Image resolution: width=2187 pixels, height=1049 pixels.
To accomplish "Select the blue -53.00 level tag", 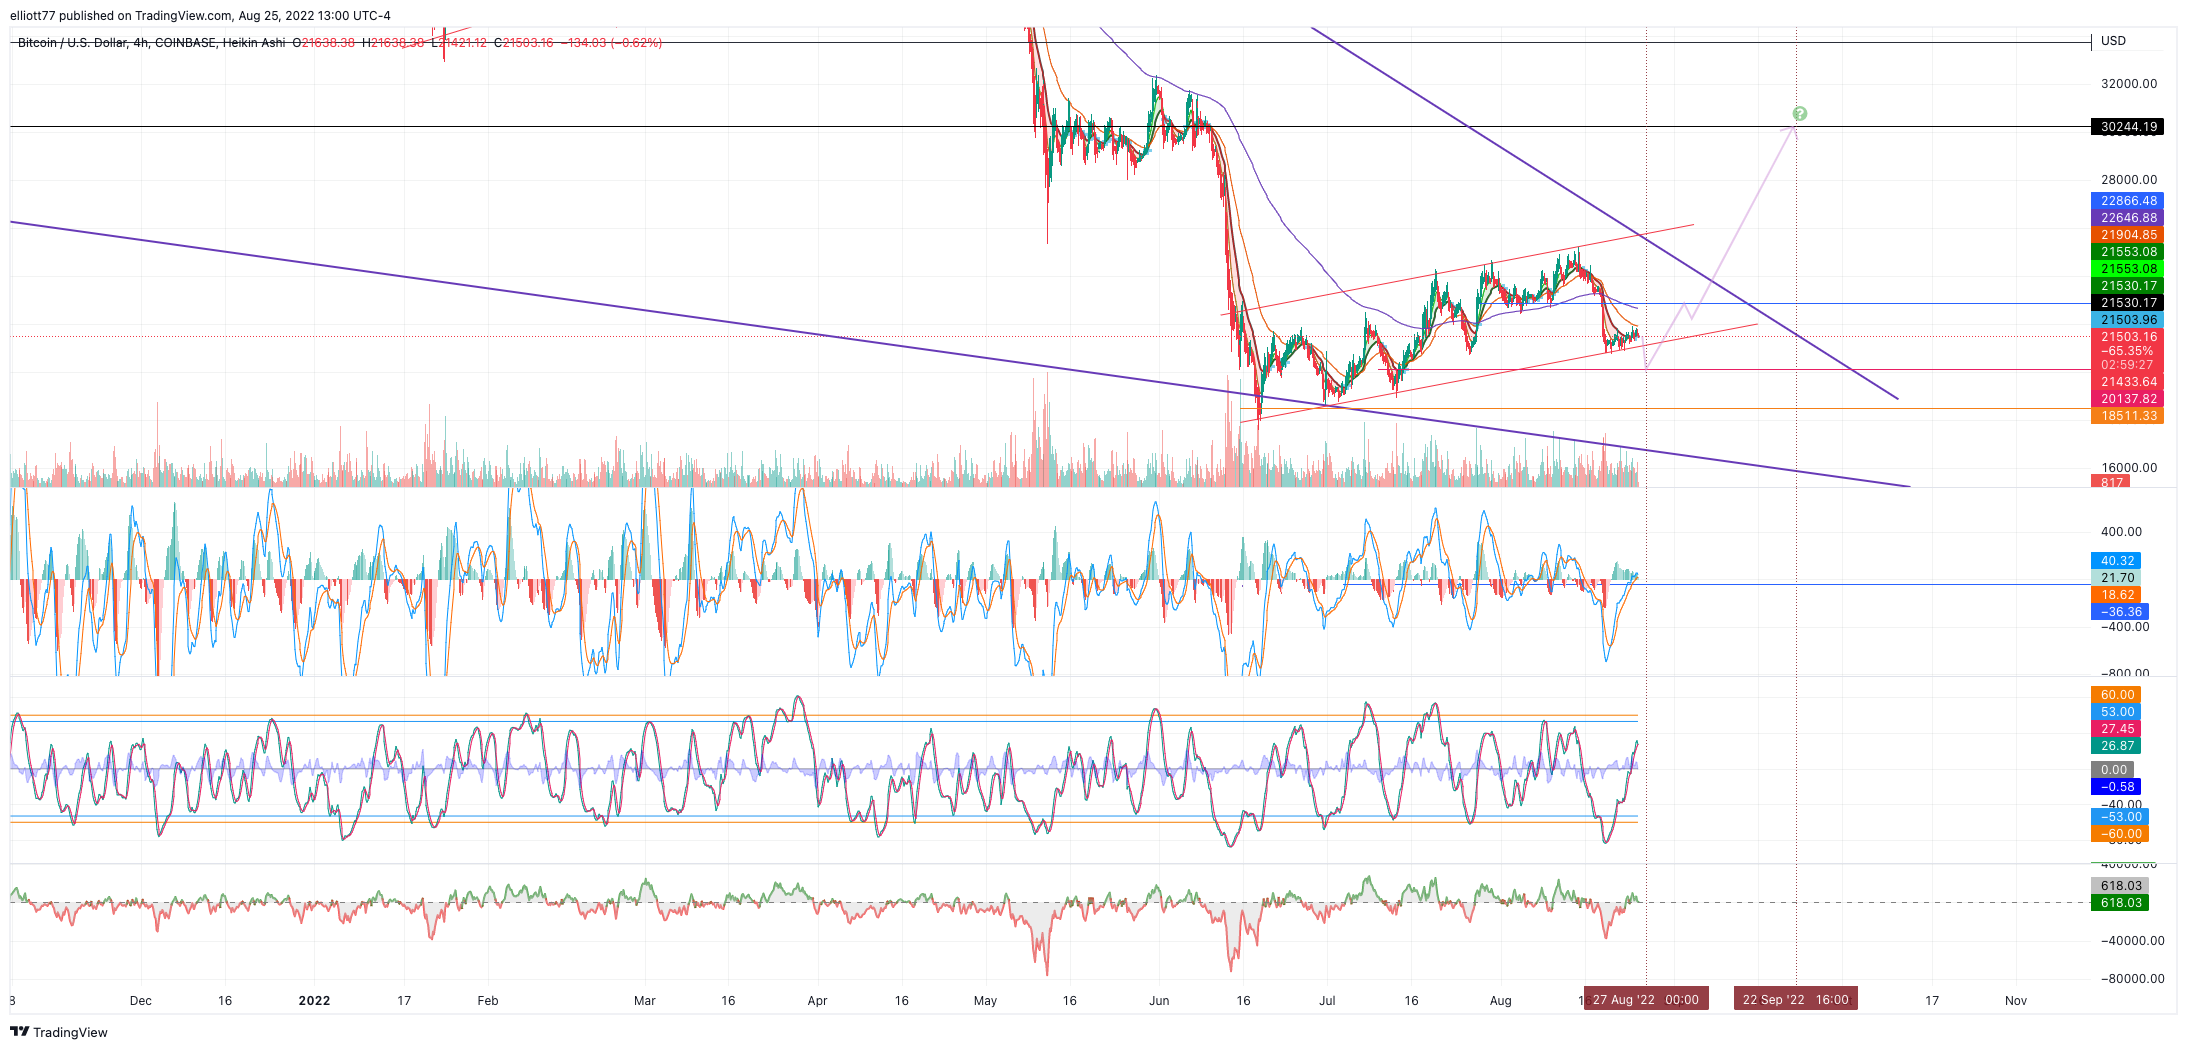I will coord(2120,817).
